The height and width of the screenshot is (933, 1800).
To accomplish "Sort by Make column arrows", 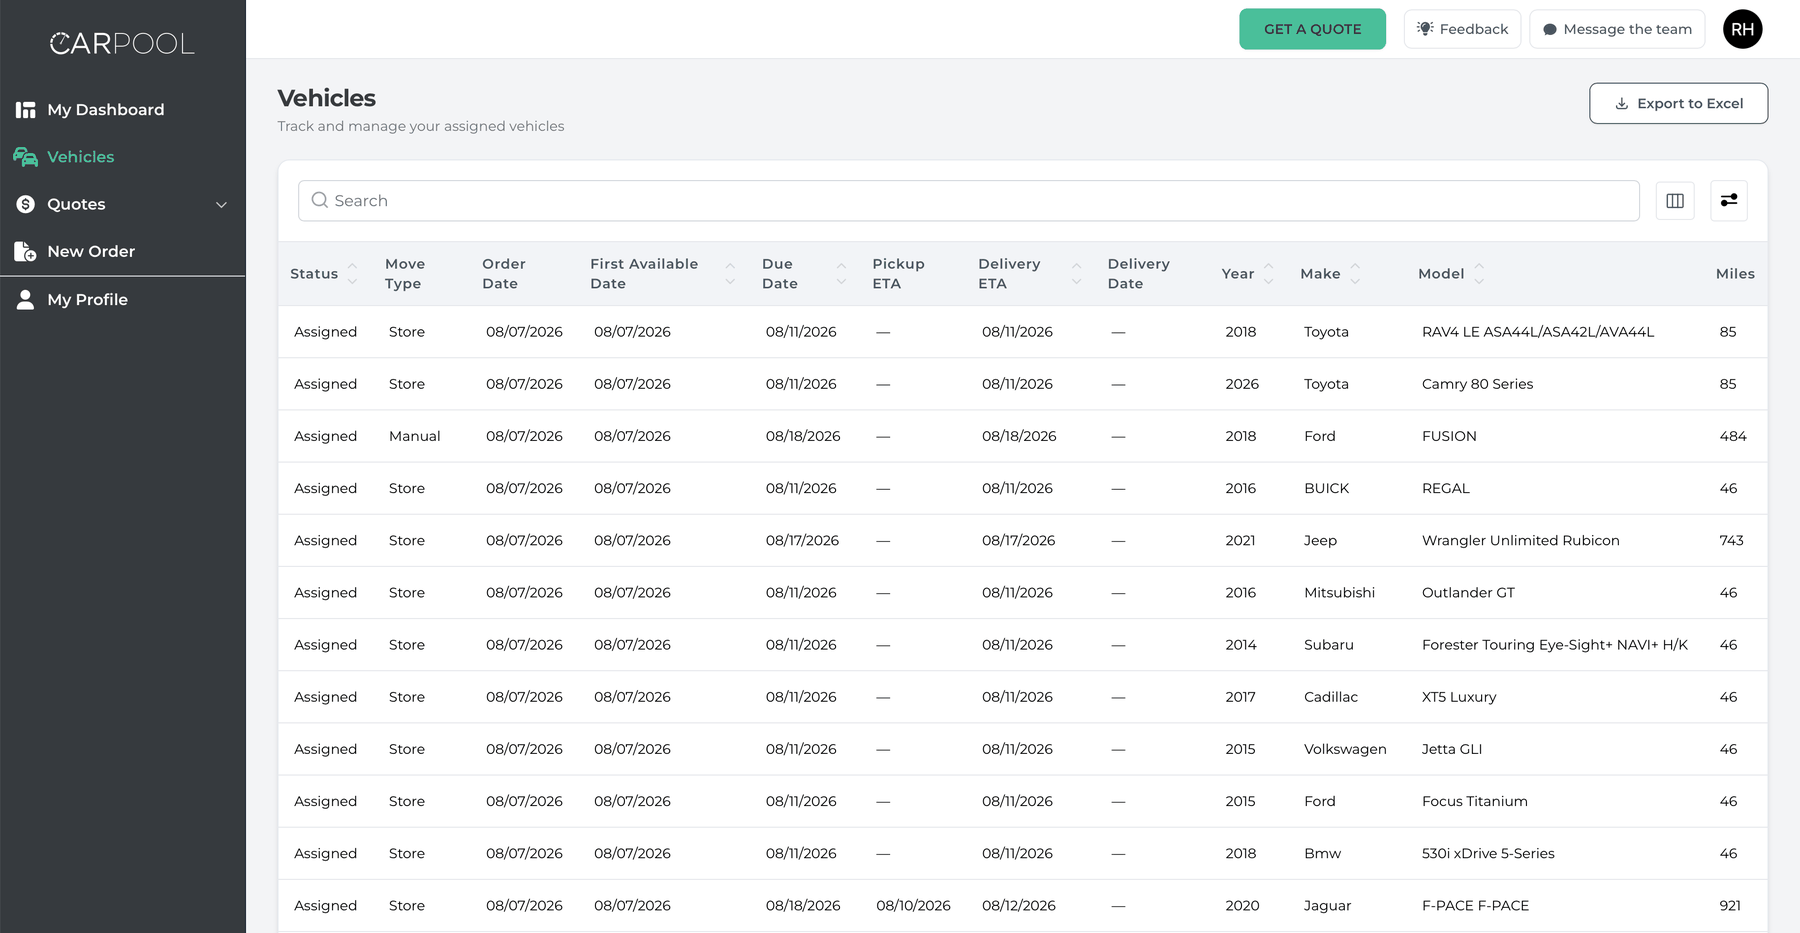I will (x=1355, y=274).
